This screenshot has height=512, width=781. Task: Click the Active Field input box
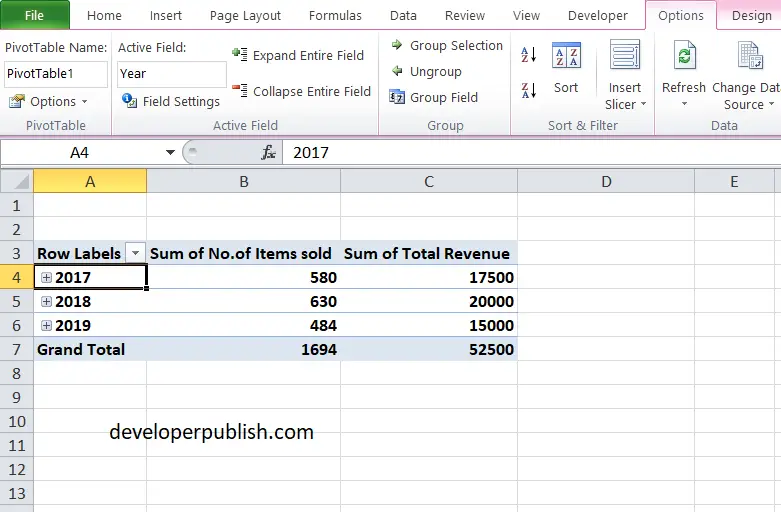[x=172, y=74]
